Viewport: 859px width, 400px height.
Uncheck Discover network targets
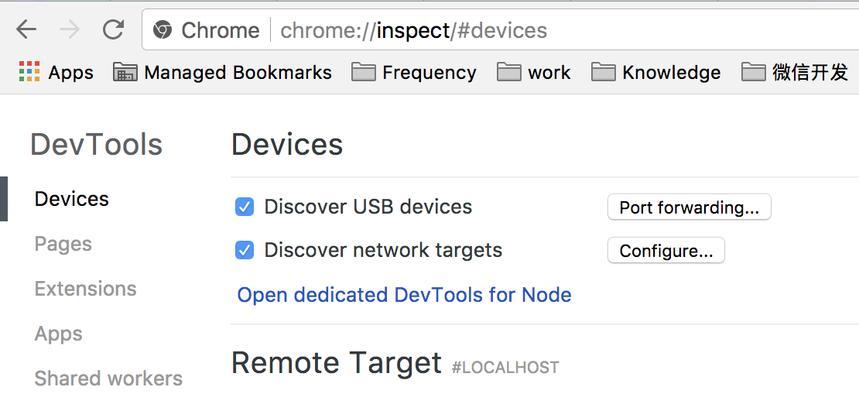tap(244, 250)
